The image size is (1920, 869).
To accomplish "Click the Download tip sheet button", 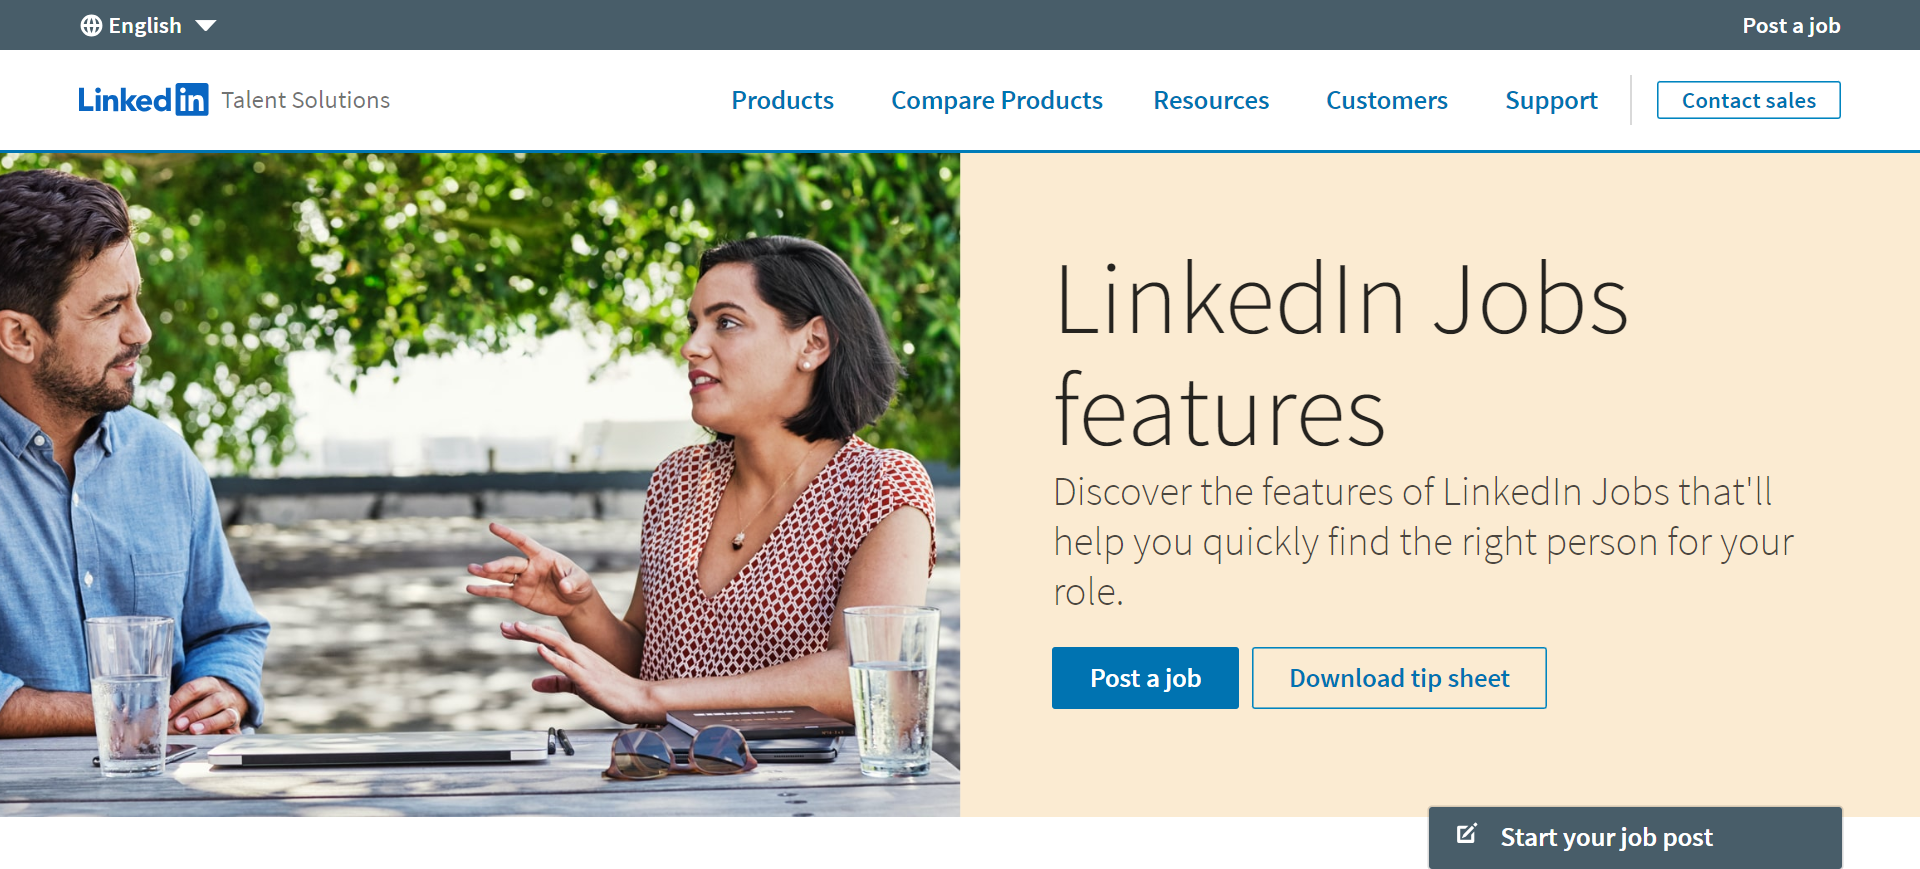I will 1399,678.
